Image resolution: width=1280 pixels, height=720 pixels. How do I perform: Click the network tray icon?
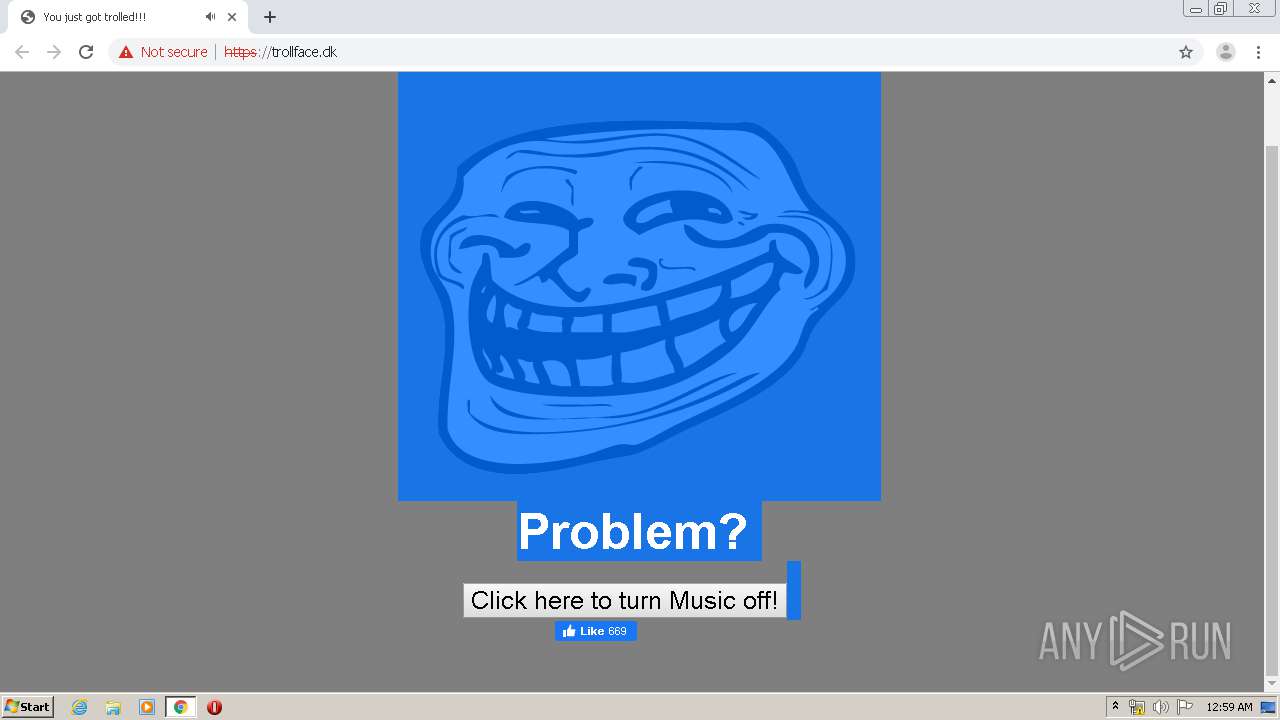1137,707
